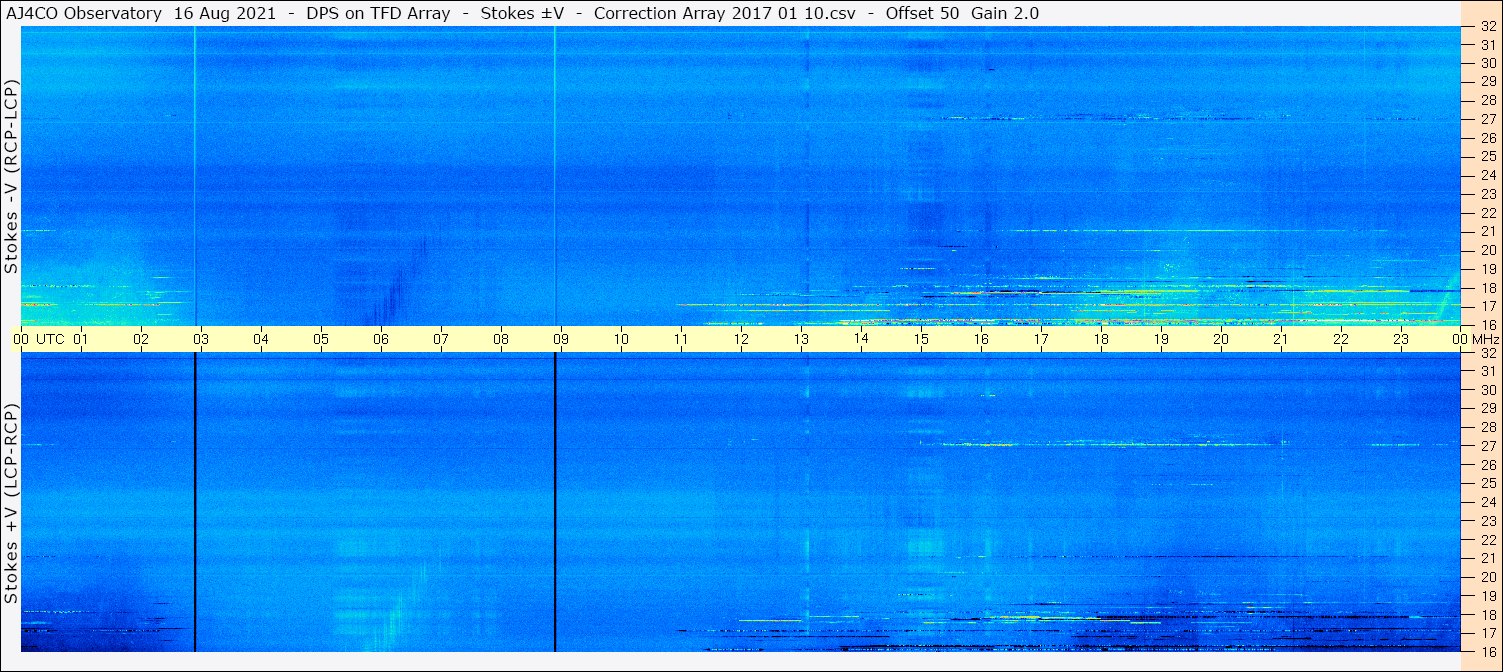
Task: Click the 00 UTC label at axis start
Action: (42, 339)
